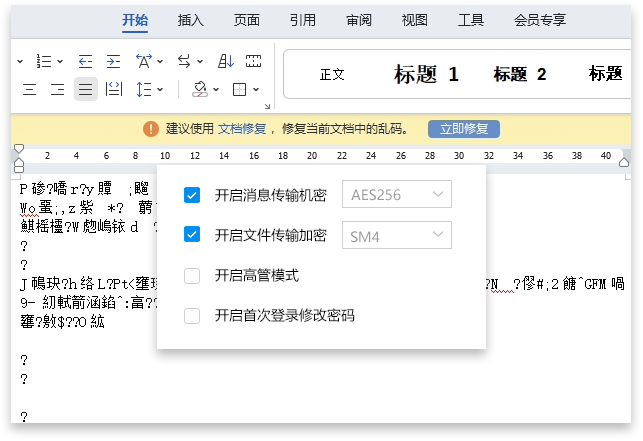Apply distributed alignment
The image size is (643, 441).
[114, 89]
